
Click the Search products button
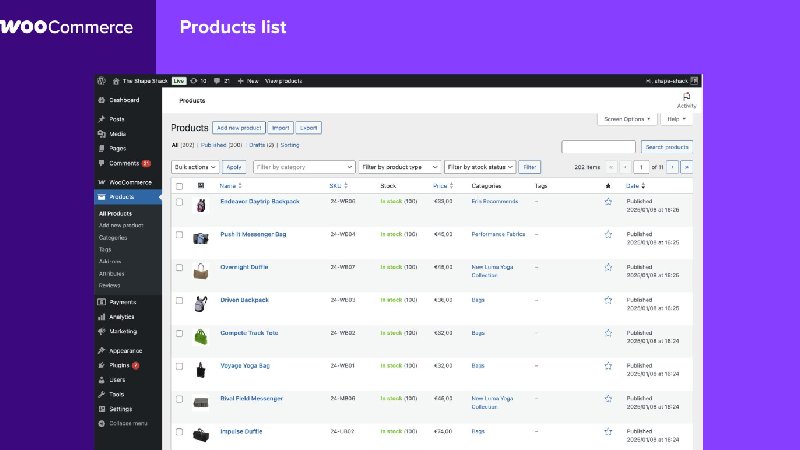667,147
